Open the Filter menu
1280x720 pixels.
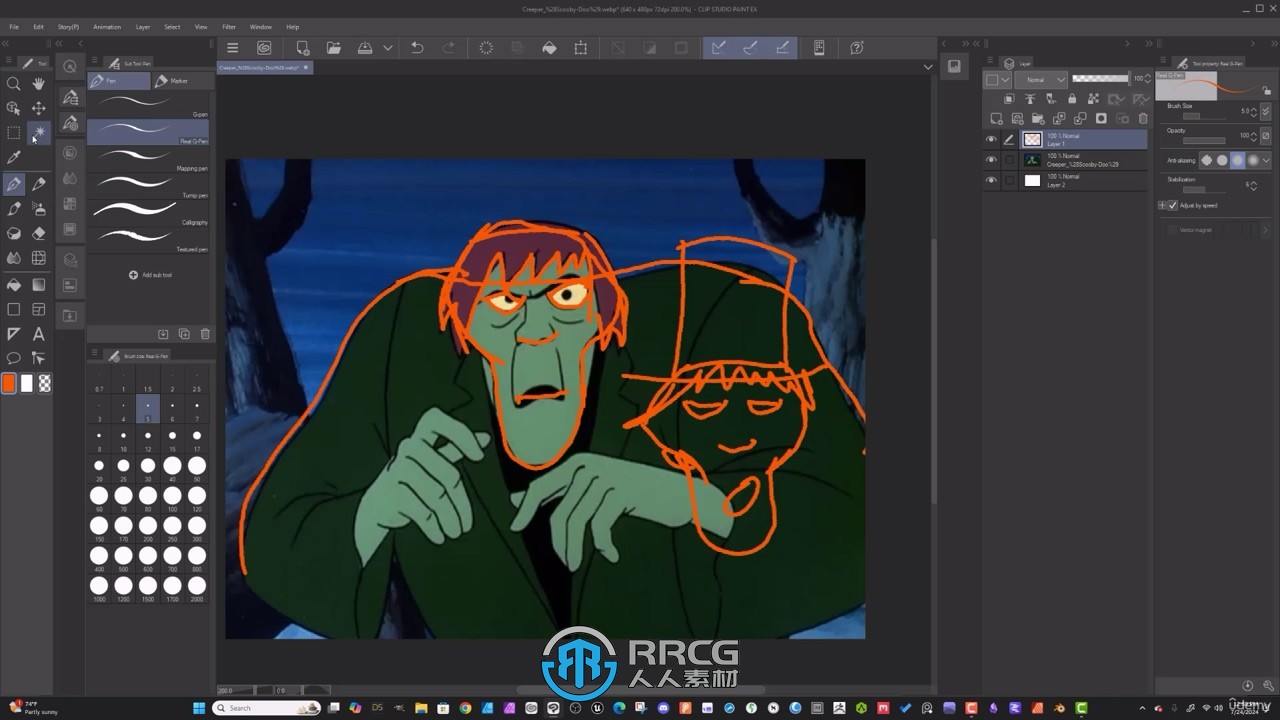[229, 27]
